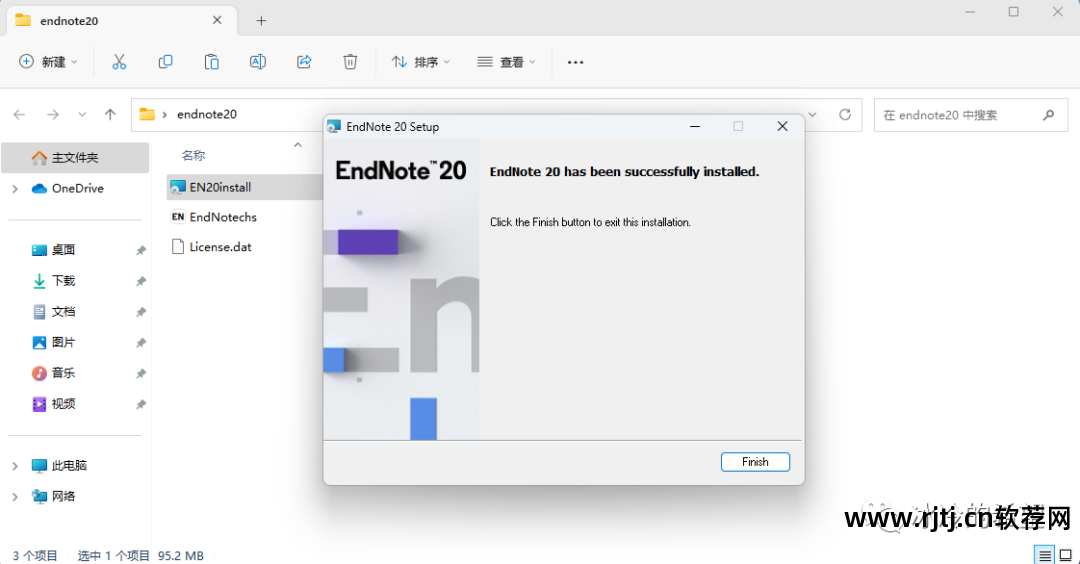The width and height of the screenshot is (1080, 564).
Task: Expand the address bar history dropdown
Action: click(x=813, y=114)
